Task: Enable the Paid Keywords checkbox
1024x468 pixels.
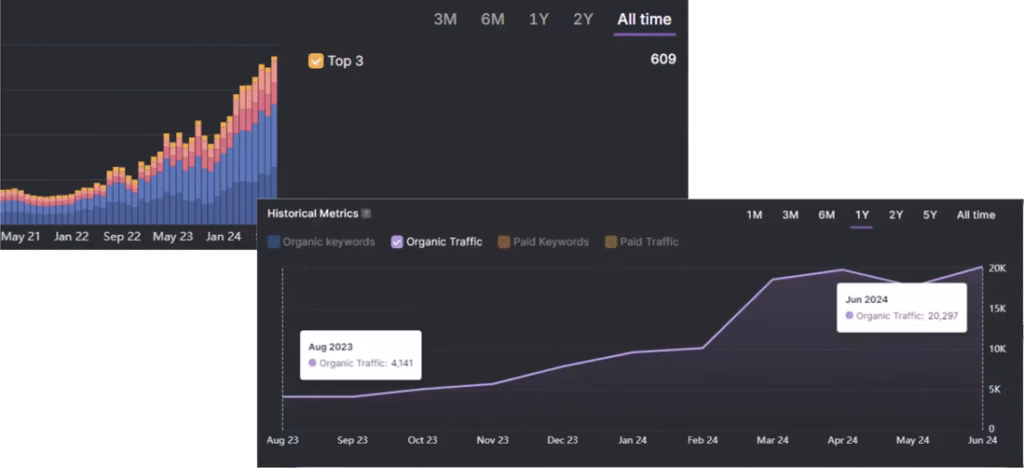Action: (504, 242)
